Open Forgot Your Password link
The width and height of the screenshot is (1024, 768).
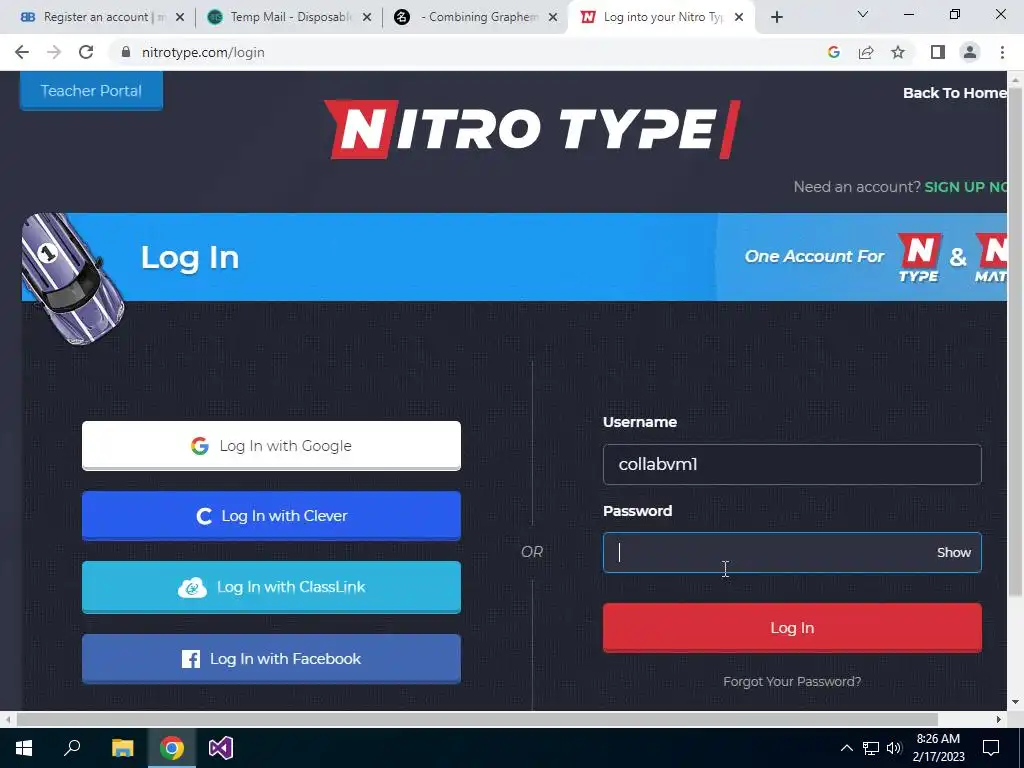coord(792,681)
